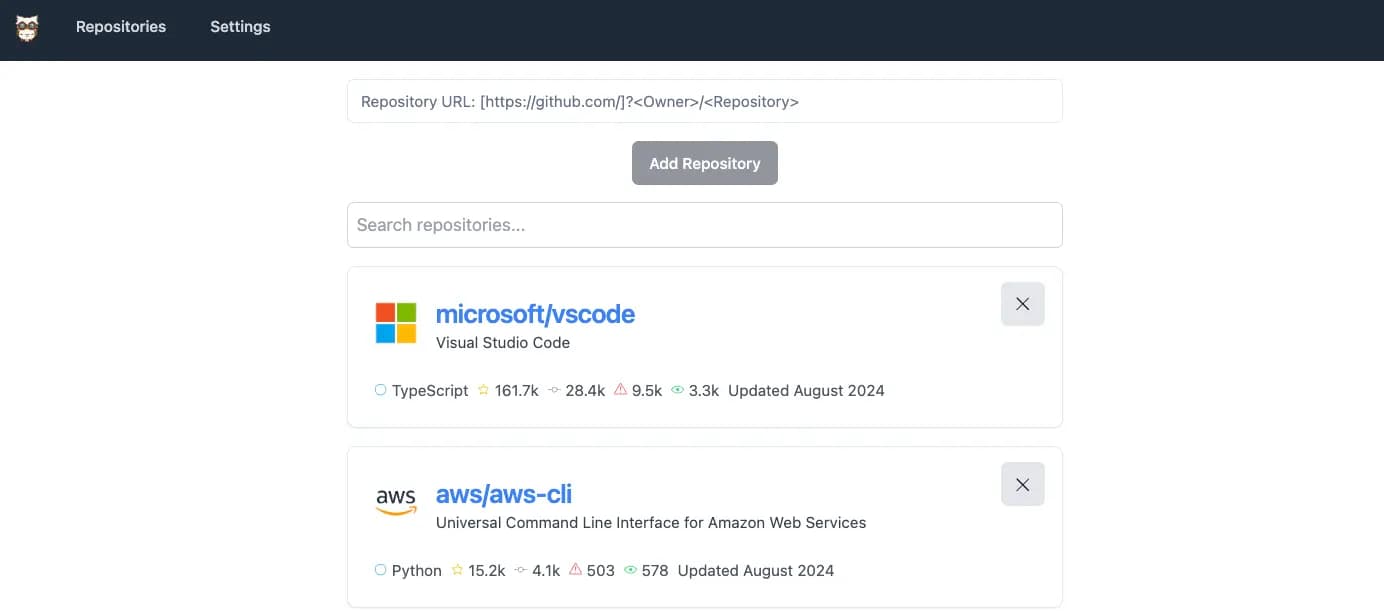Viewport: 1384px width, 614px height.
Task: Click the "15.2k" star count
Action: point(487,570)
